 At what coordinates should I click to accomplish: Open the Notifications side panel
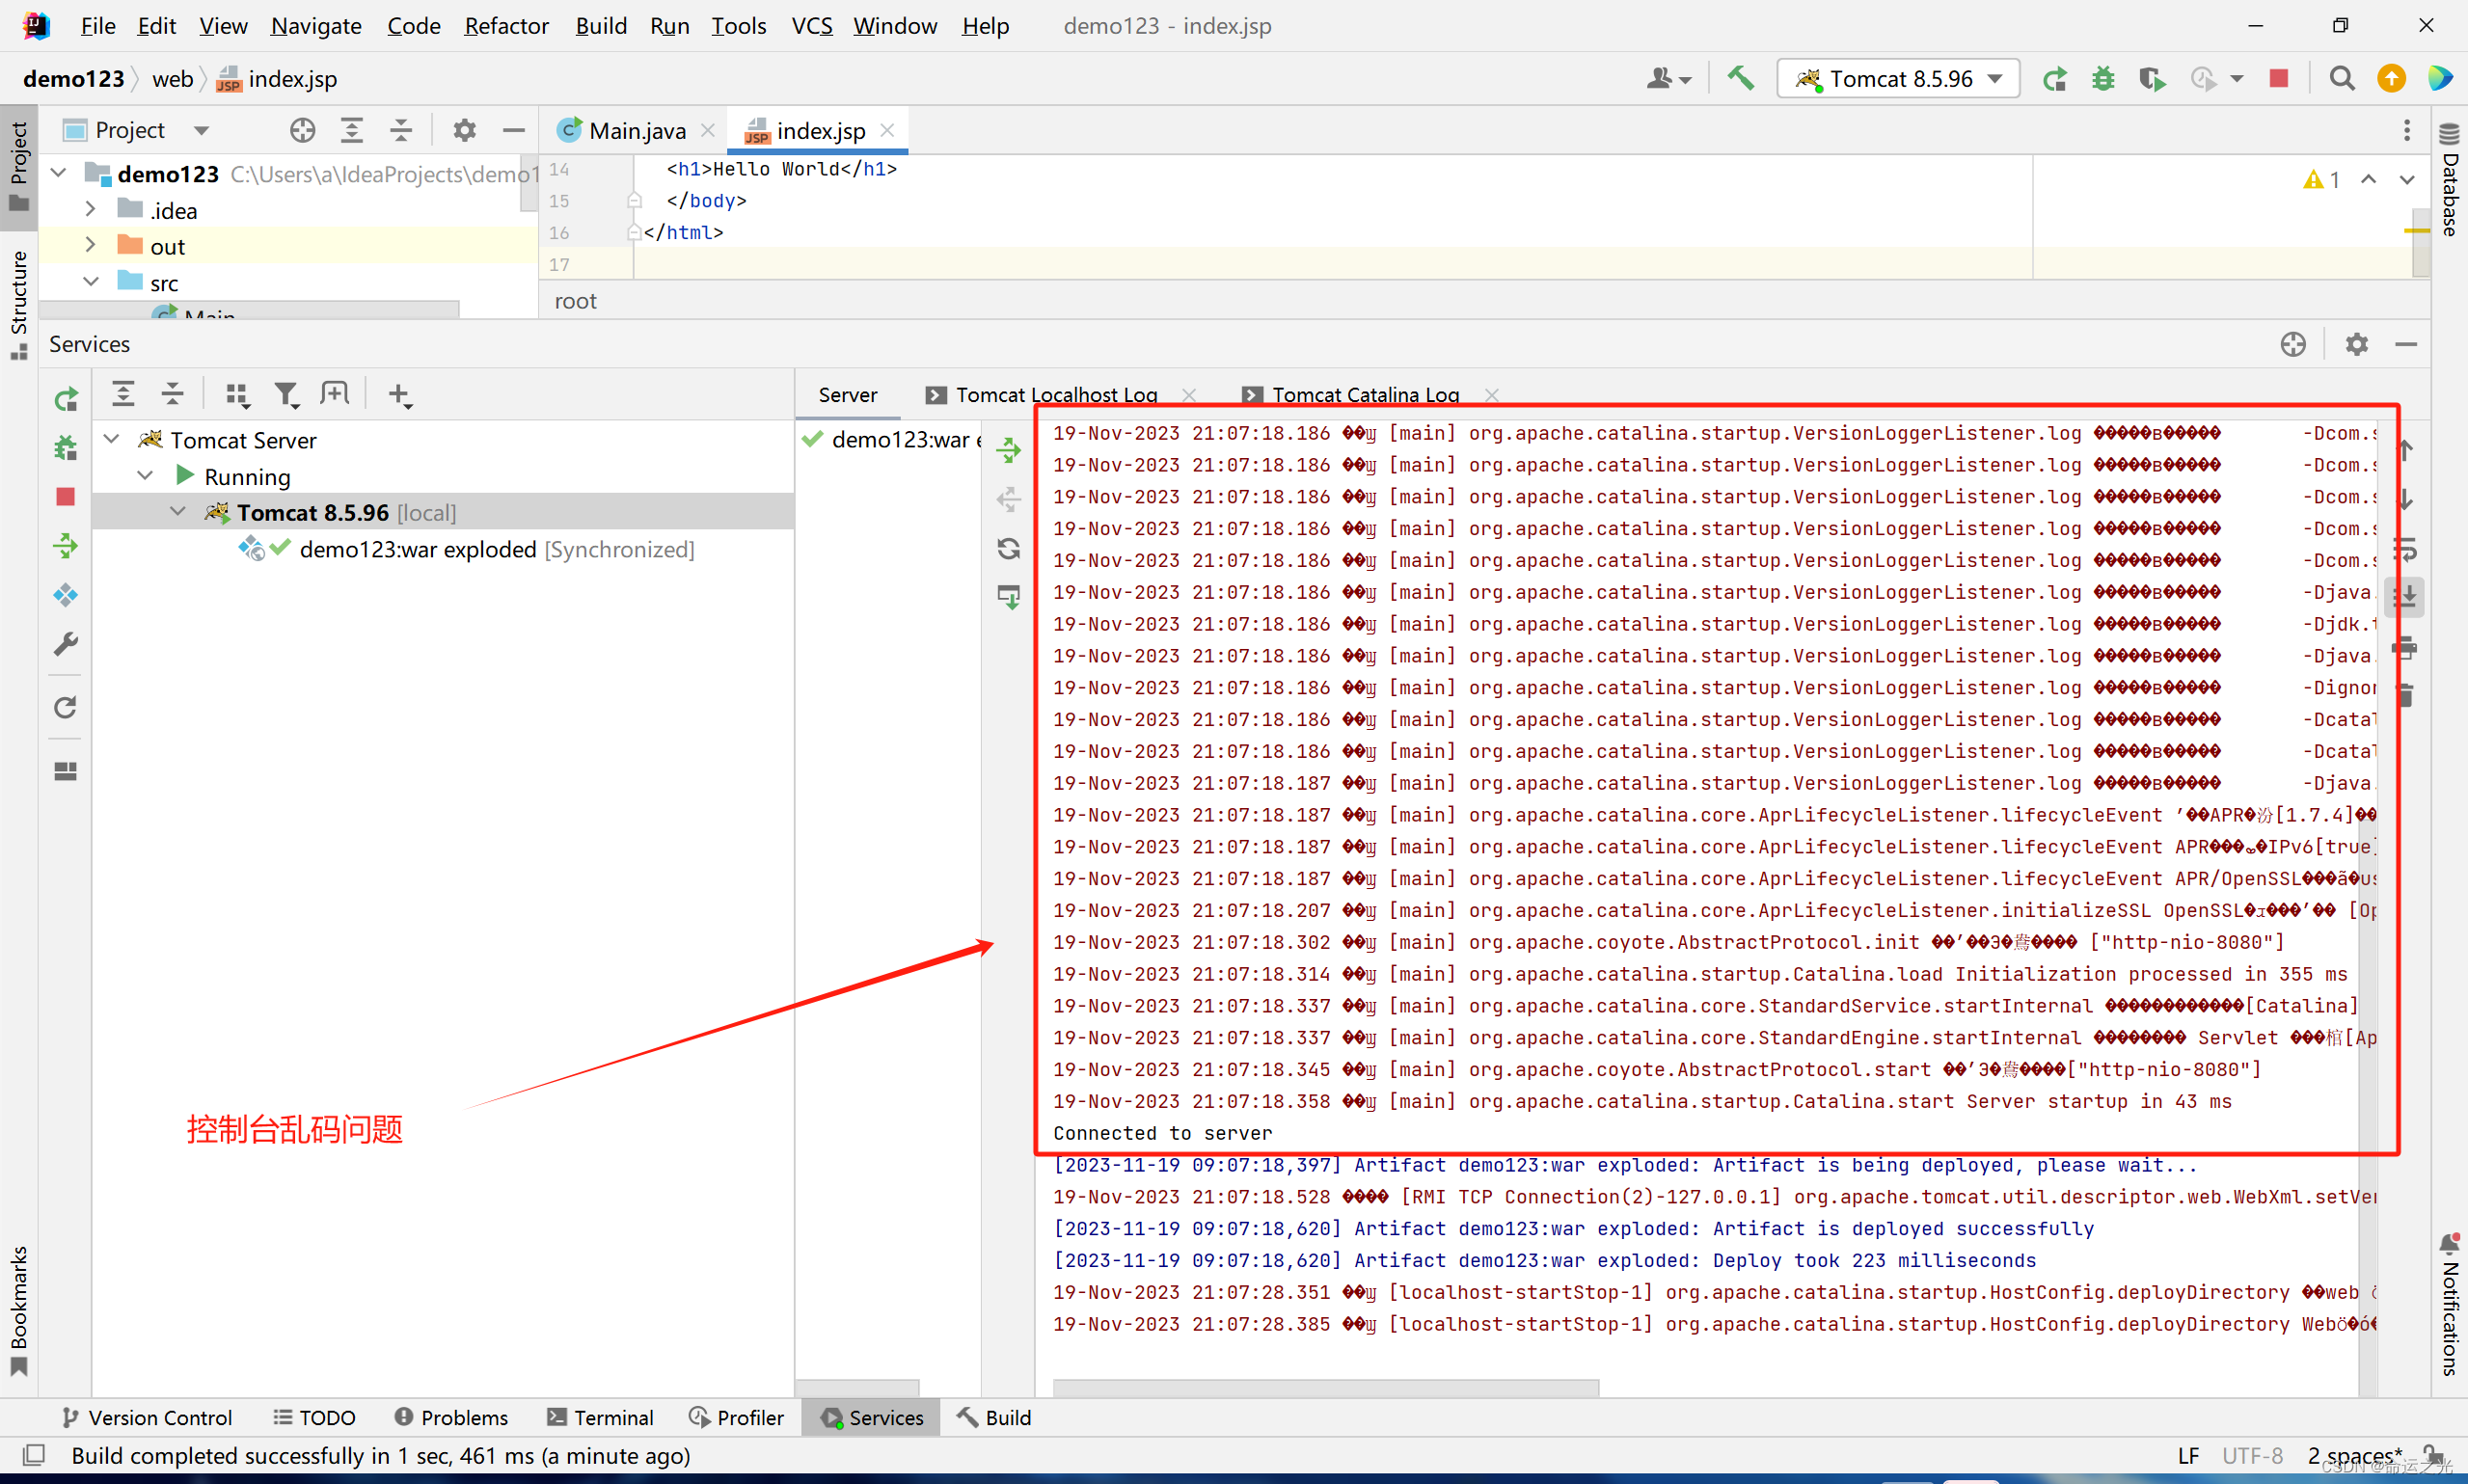tap(2449, 1304)
